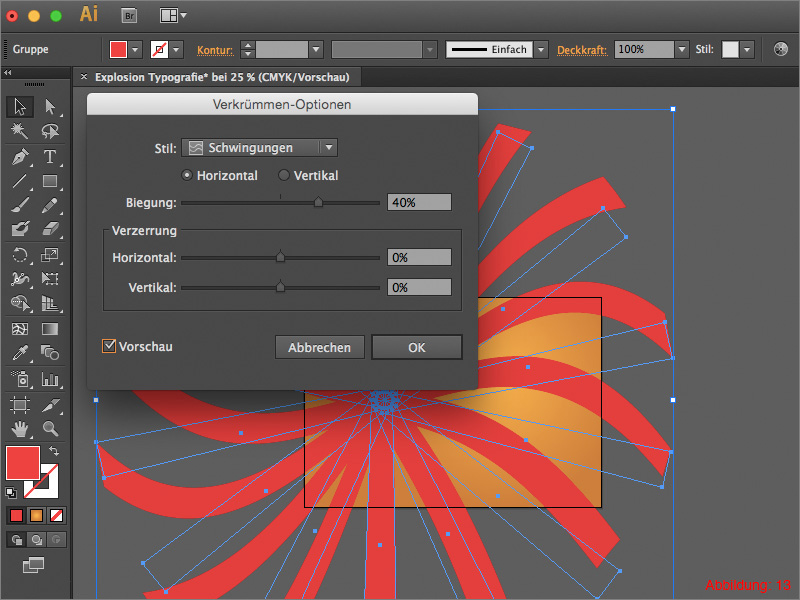Screen dimensions: 800x600
Task: Select the Zoom tool
Action: (x=48, y=429)
